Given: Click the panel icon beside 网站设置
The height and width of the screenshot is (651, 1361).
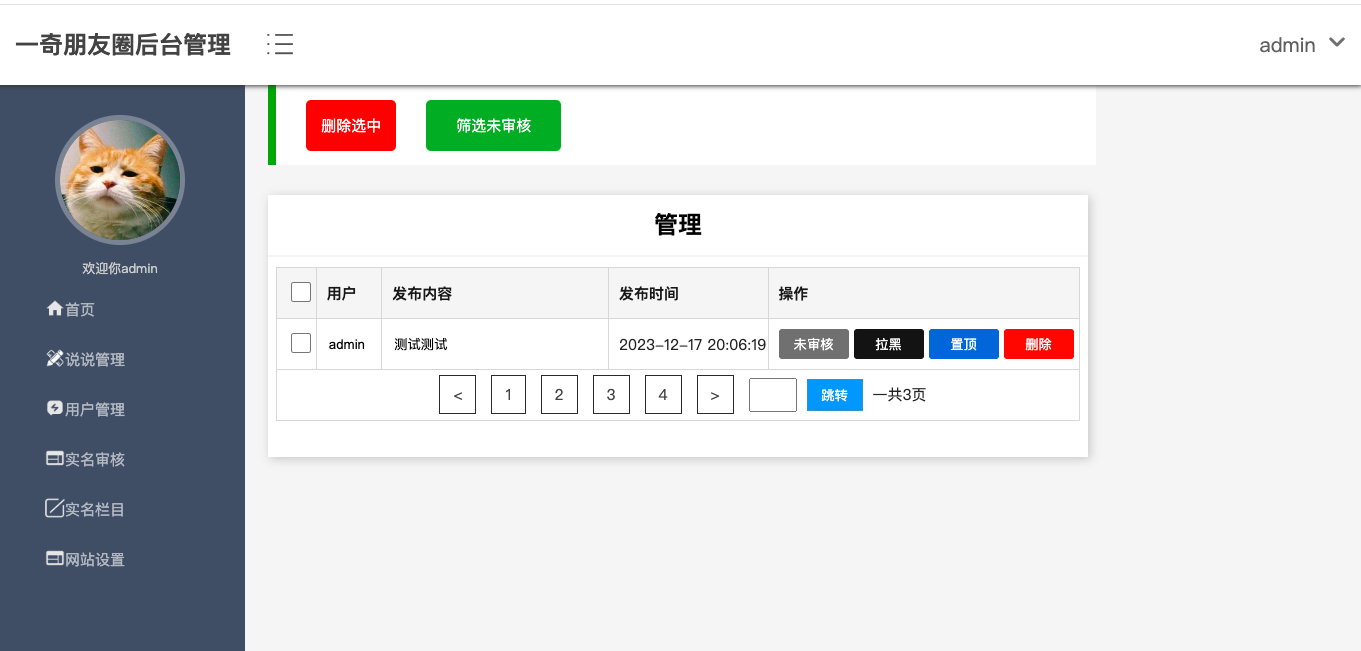Looking at the screenshot, I should pos(56,559).
